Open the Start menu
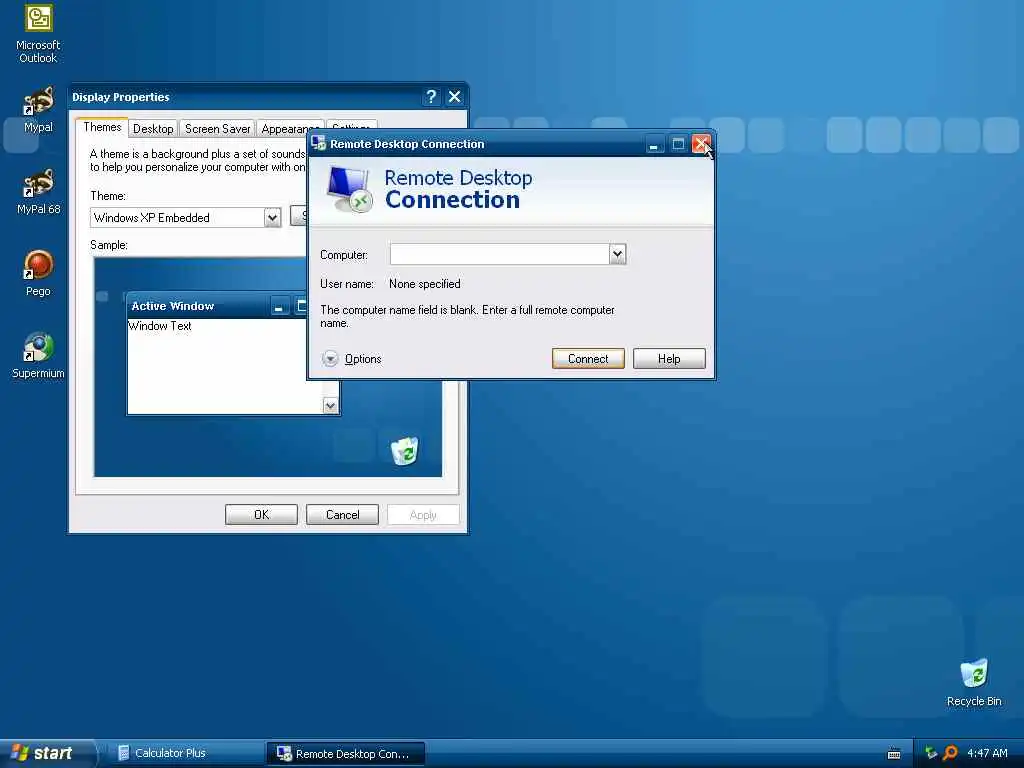1024x768 pixels. [47, 753]
